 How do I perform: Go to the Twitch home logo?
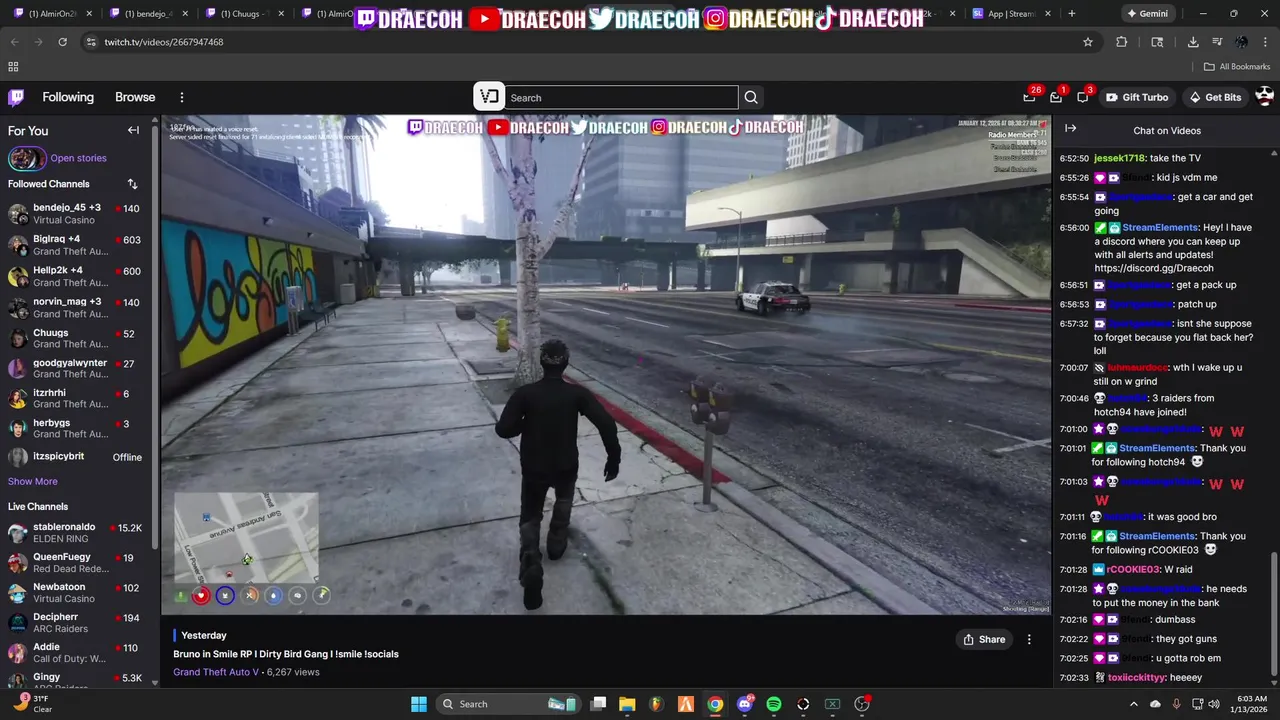16,97
